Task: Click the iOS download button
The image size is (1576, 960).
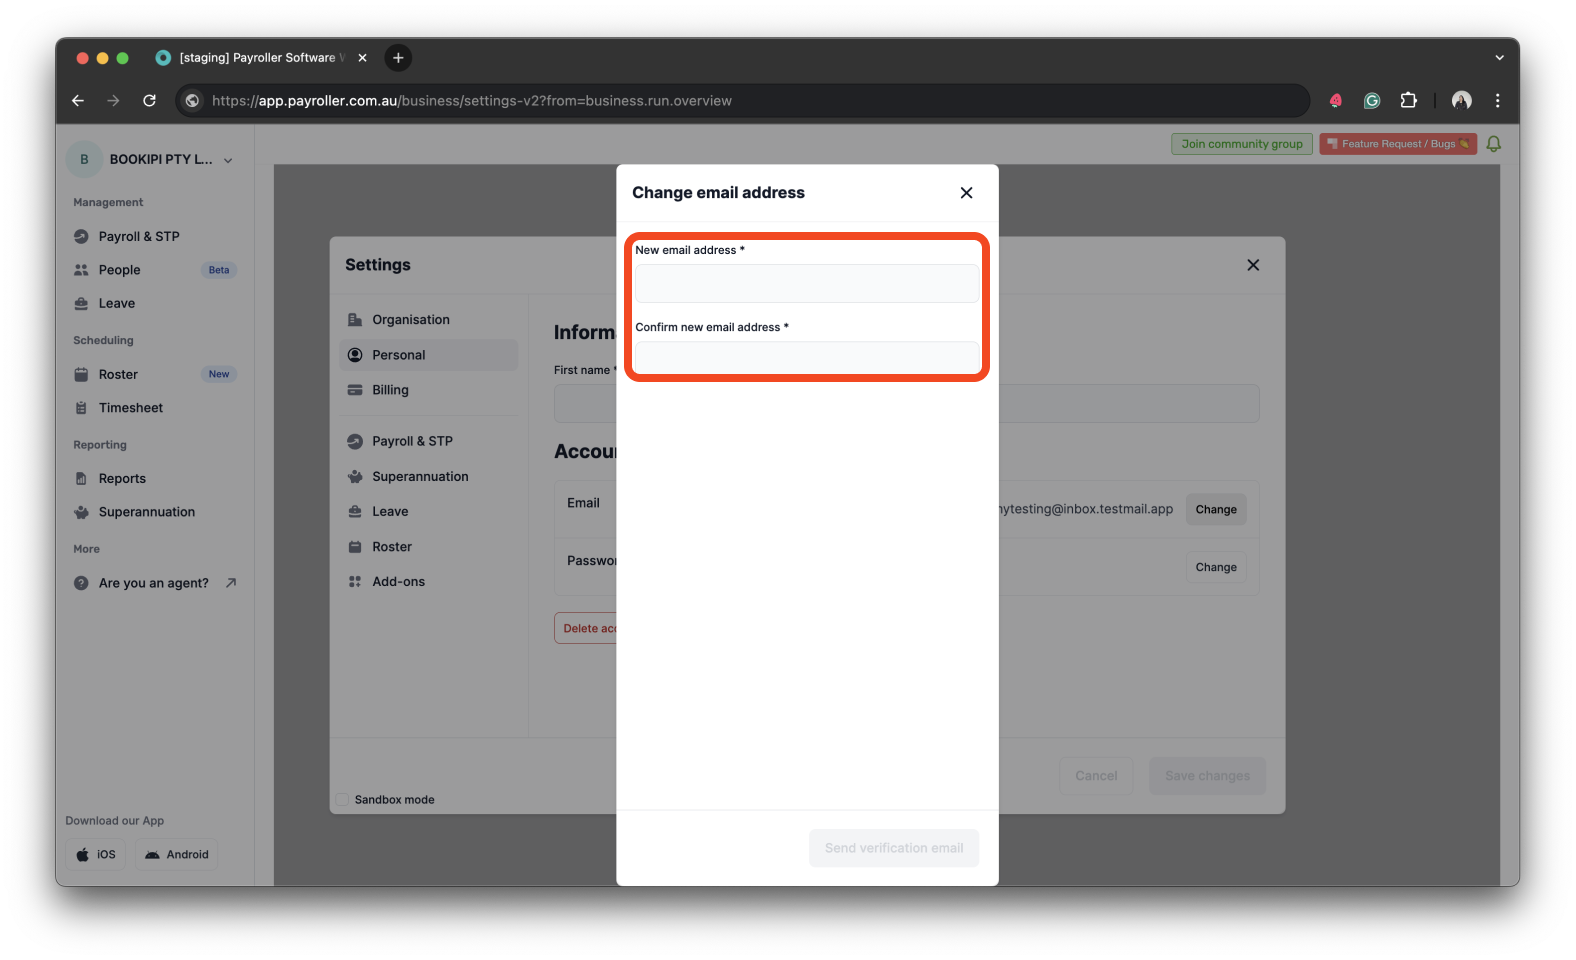Action: click(x=96, y=854)
